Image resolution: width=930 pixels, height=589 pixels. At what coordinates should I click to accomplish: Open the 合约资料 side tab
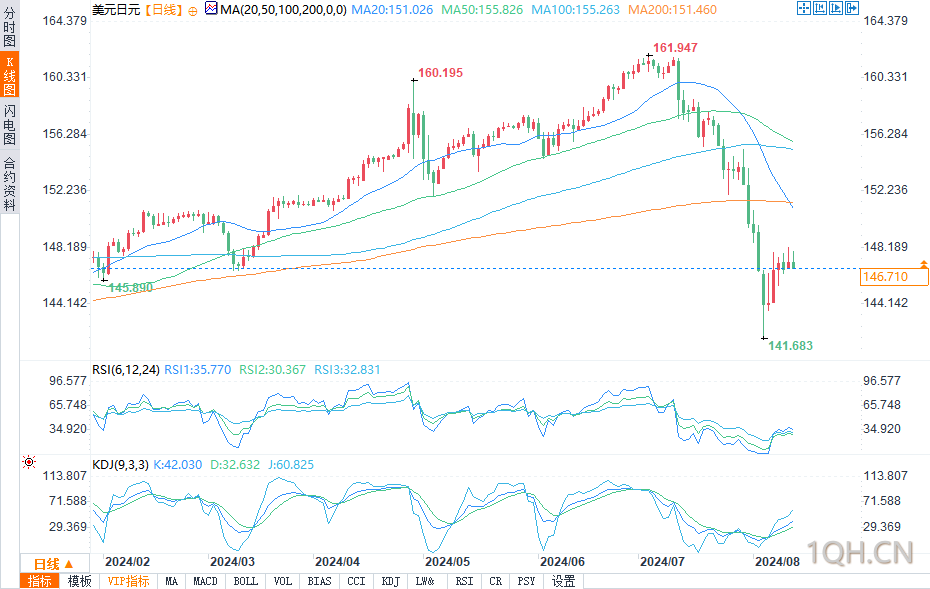coord(9,183)
